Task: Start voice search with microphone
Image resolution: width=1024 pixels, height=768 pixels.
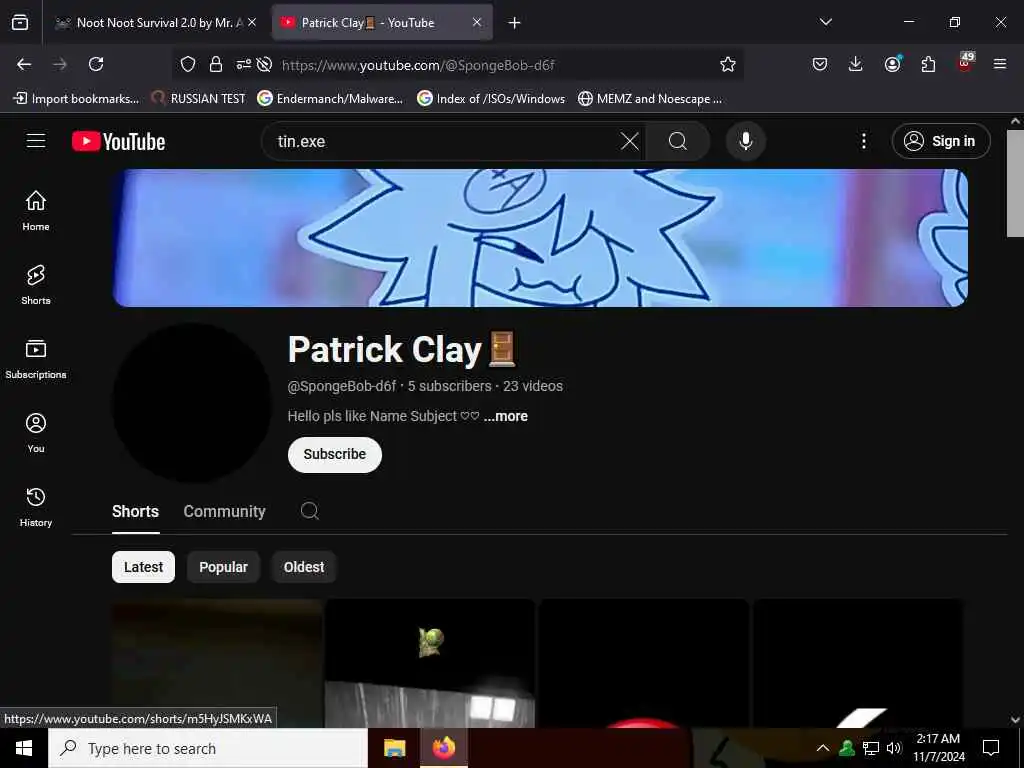Action: coord(745,141)
